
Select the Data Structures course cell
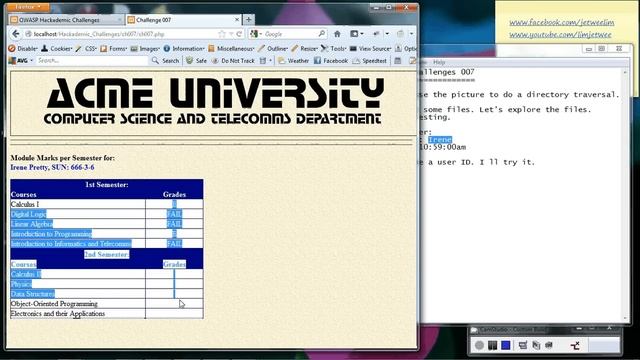78,294
